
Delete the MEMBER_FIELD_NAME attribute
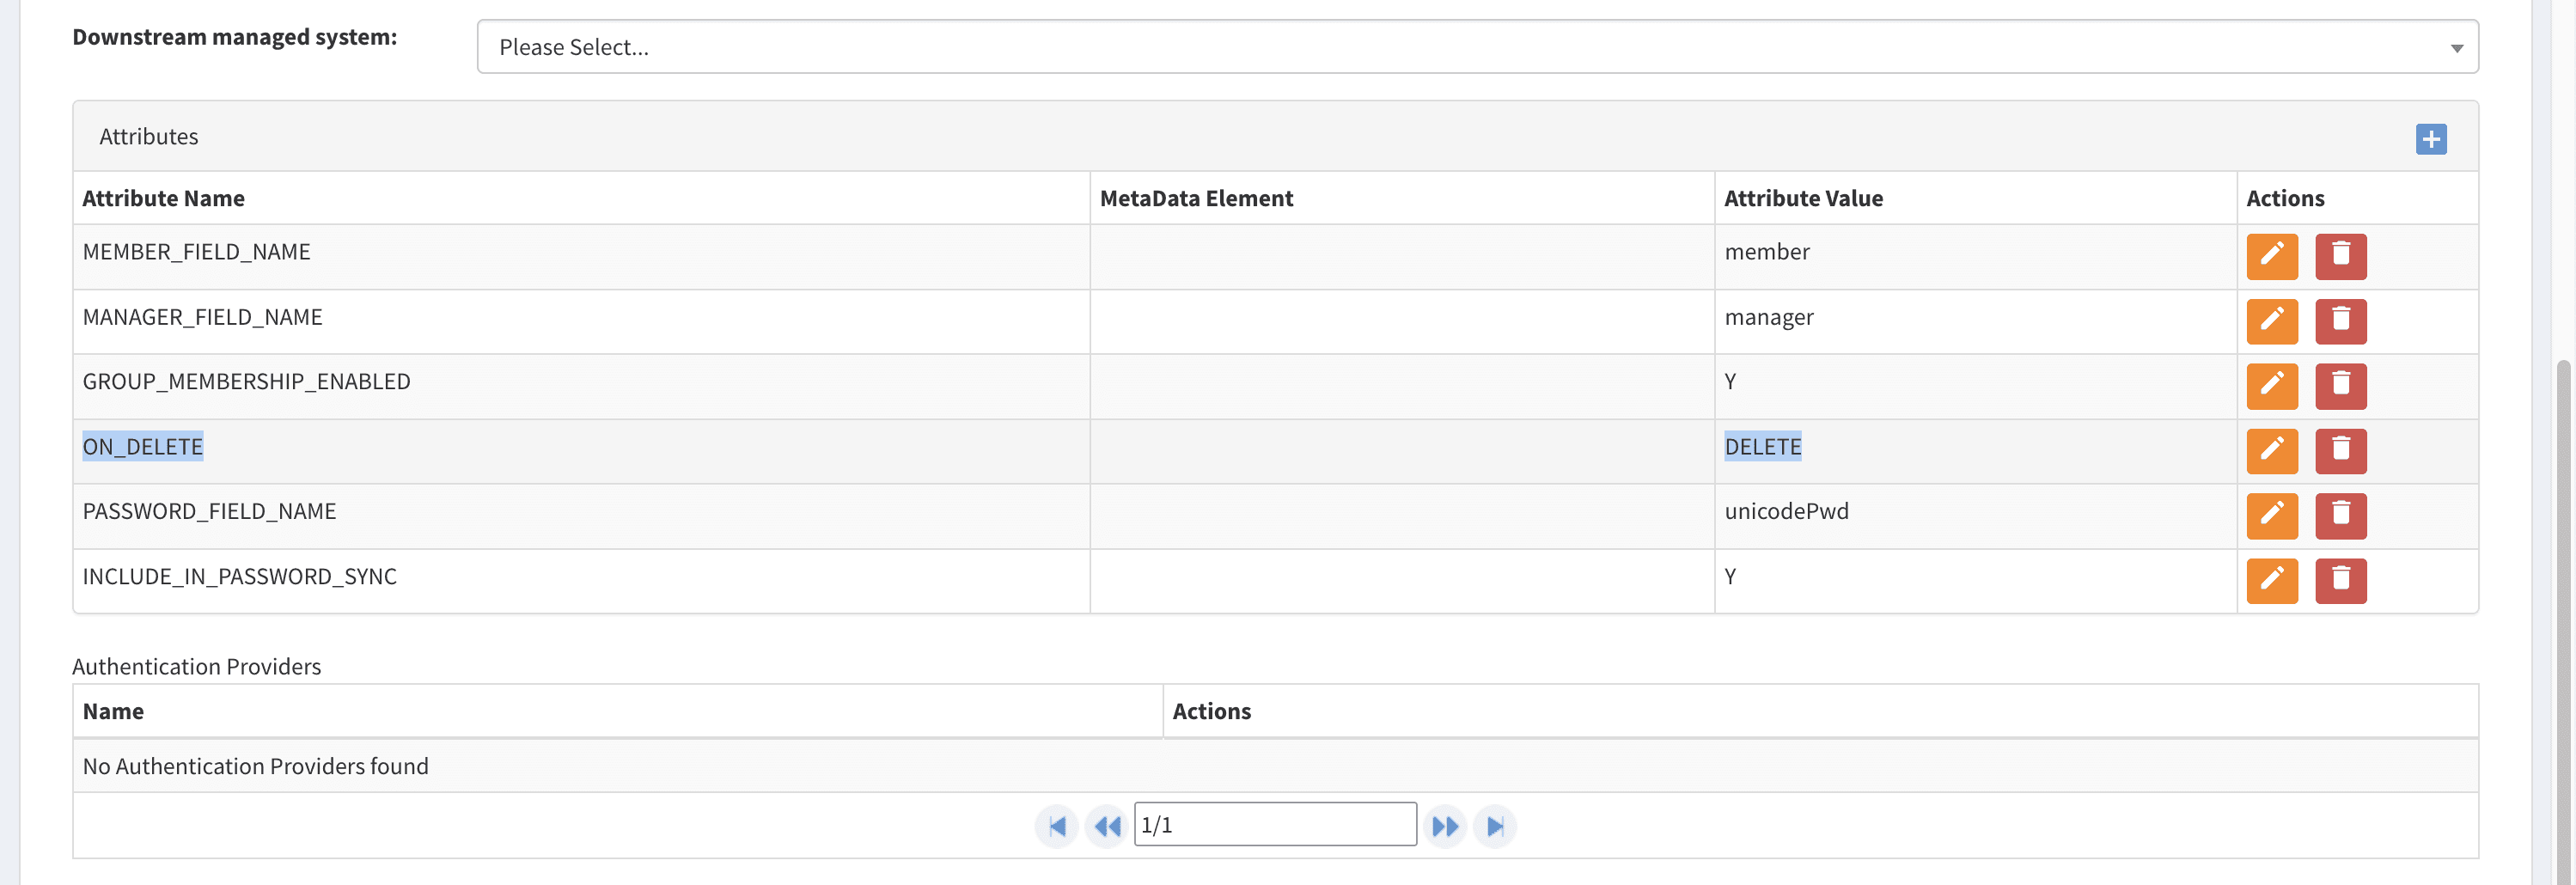(x=2340, y=257)
